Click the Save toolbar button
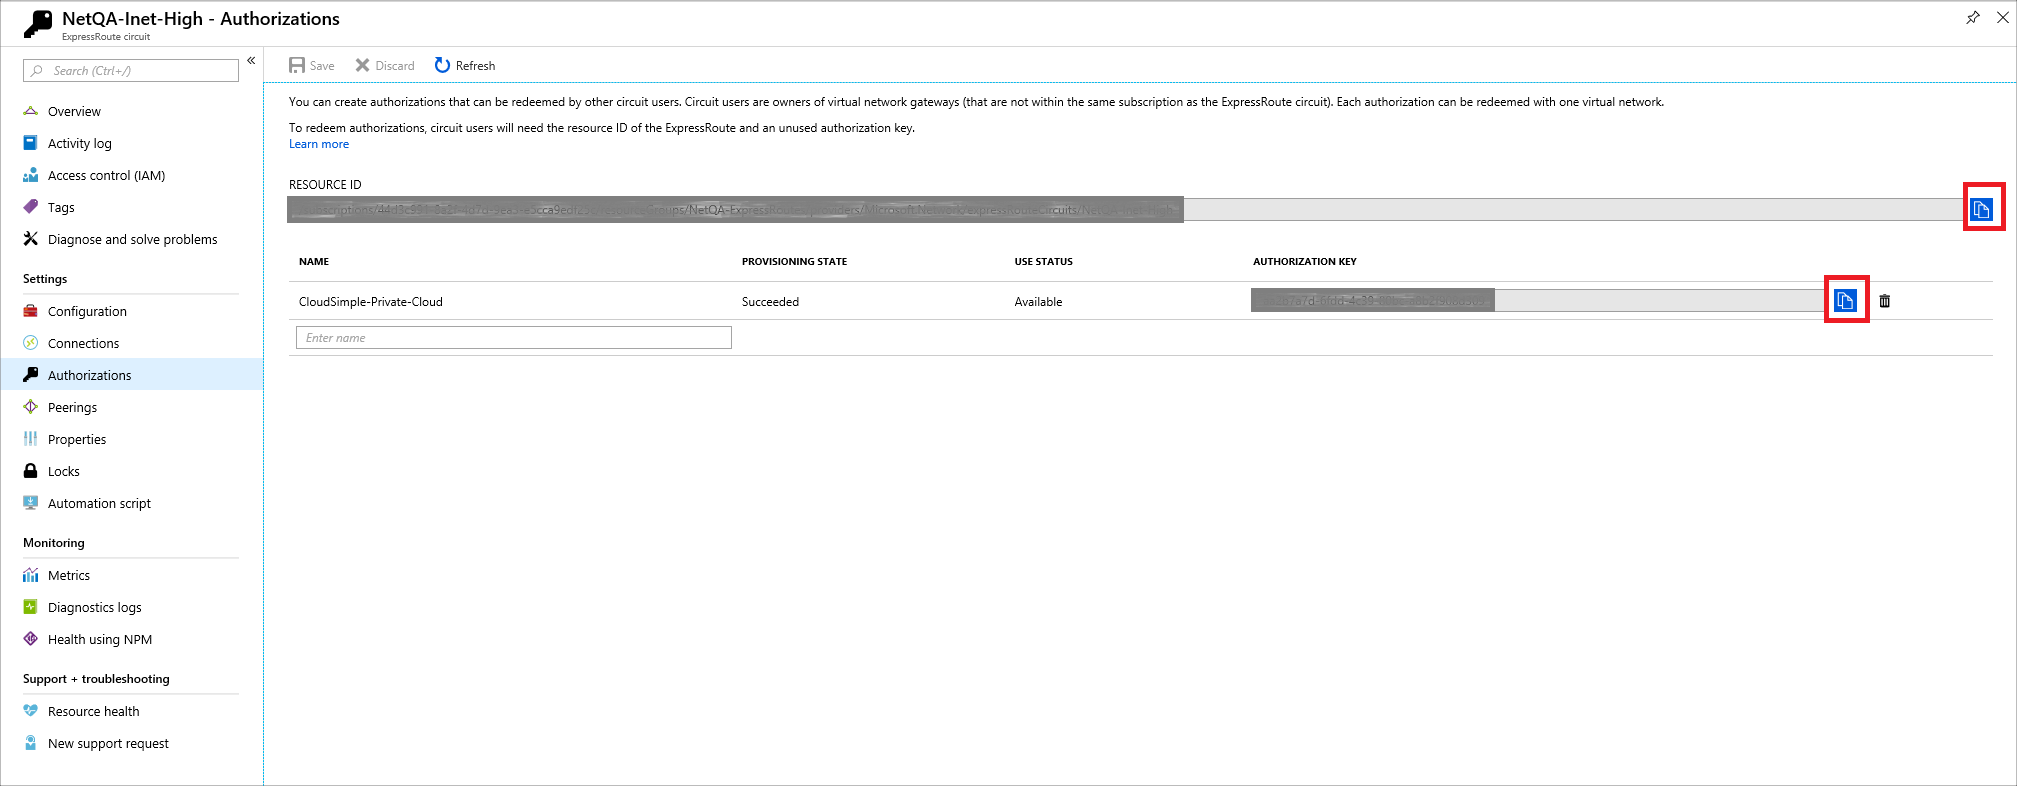The height and width of the screenshot is (786, 2017). pyautogui.click(x=312, y=65)
